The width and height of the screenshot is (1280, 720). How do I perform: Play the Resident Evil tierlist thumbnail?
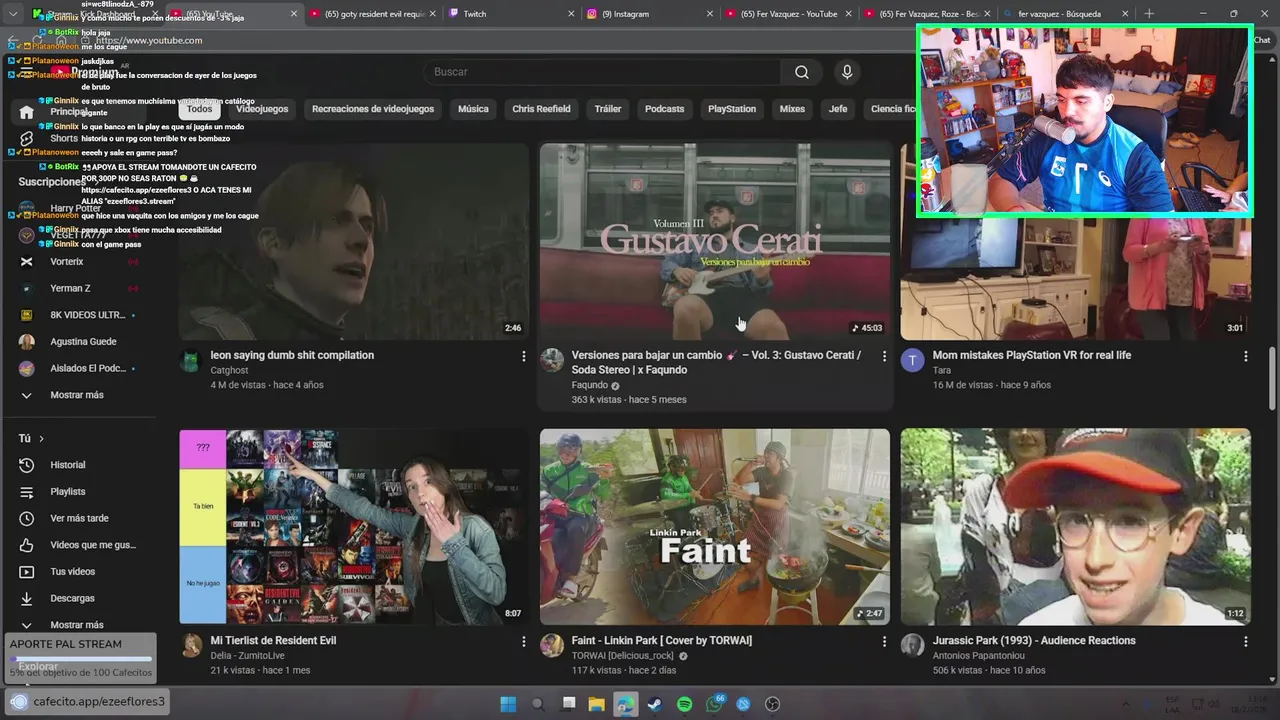point(354,527)
